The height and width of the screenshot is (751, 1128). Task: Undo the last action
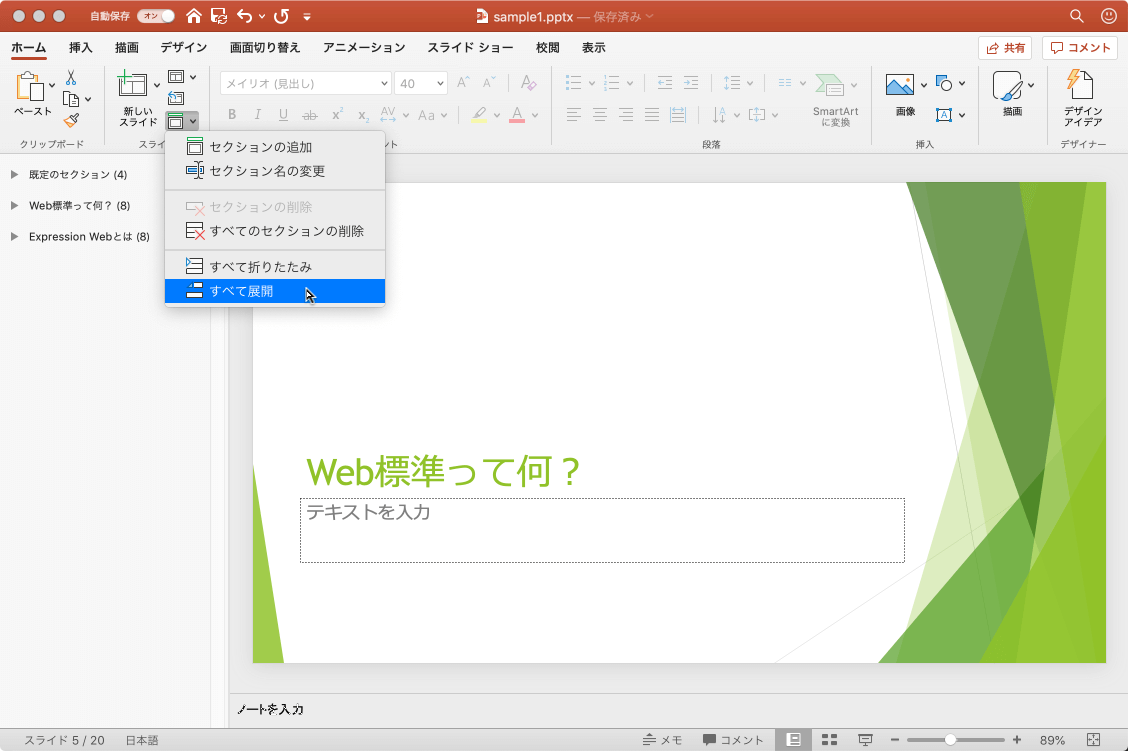click(x=245, y=16)
